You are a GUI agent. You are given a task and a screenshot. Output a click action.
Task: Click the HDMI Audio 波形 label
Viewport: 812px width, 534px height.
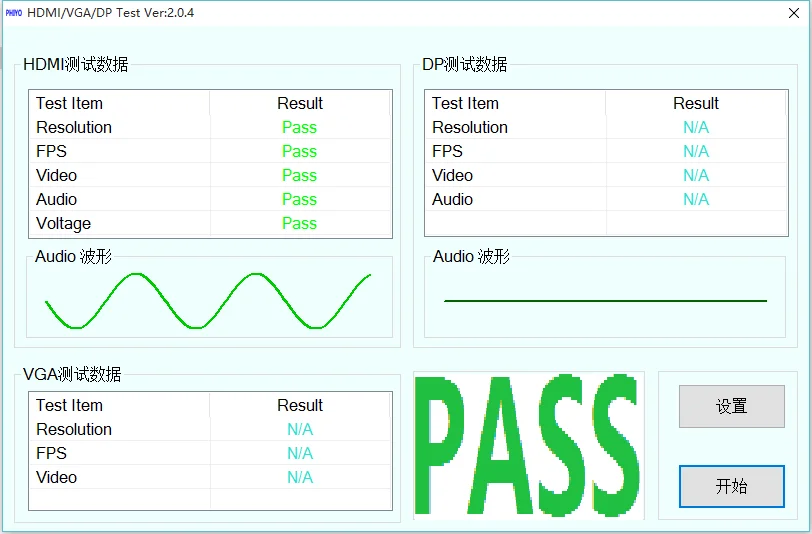click(x=73, y=256)
